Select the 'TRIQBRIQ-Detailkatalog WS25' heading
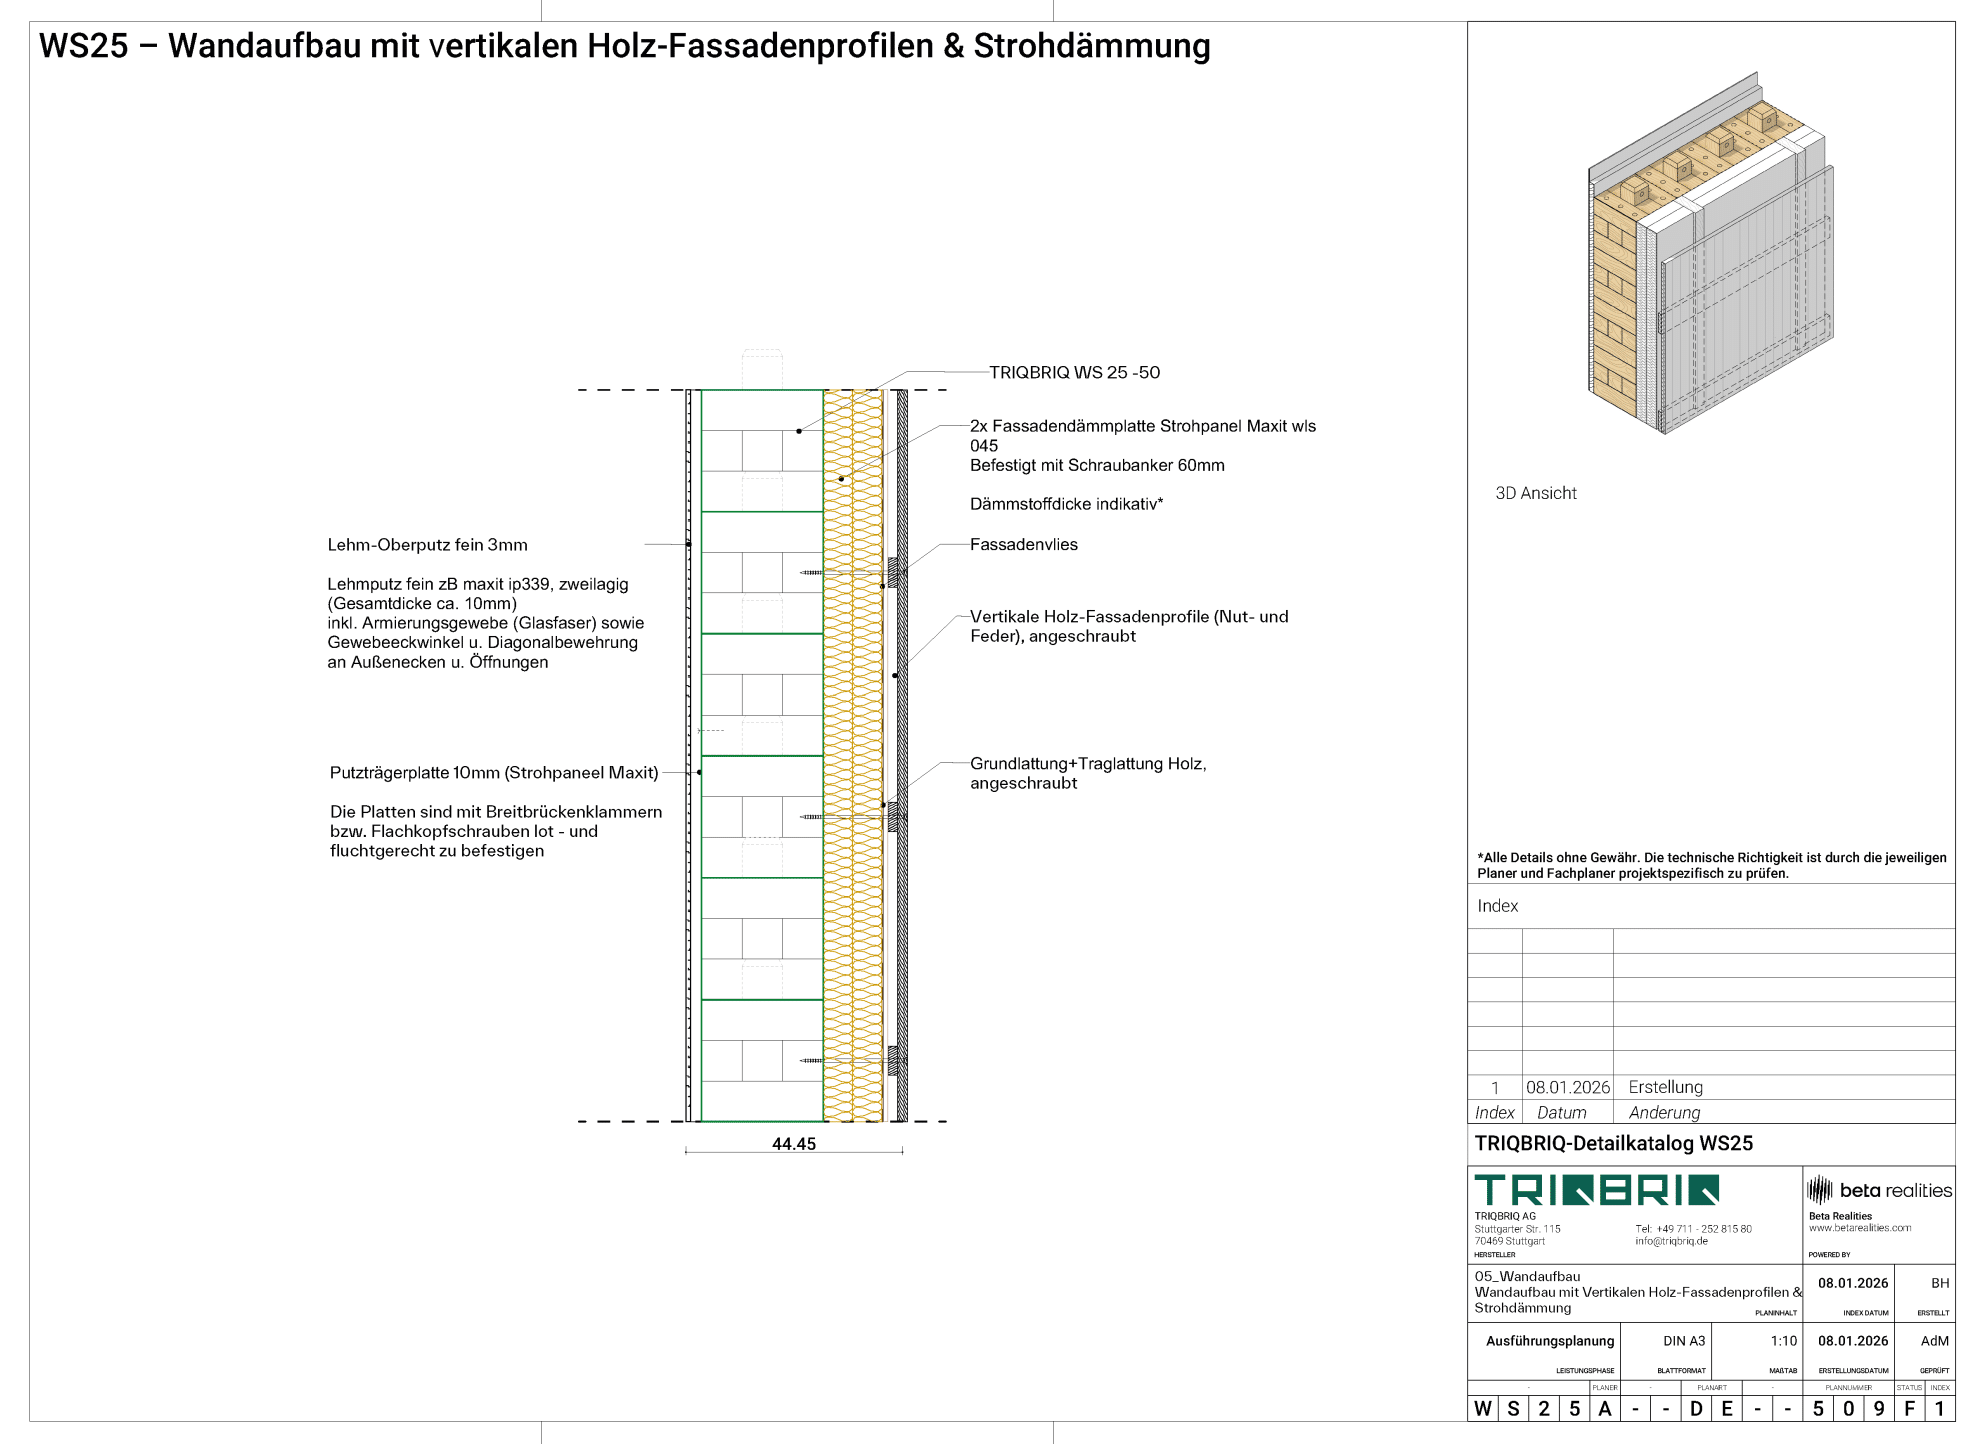Screen dimensions: 1980x1444 coord(1613,1143)
